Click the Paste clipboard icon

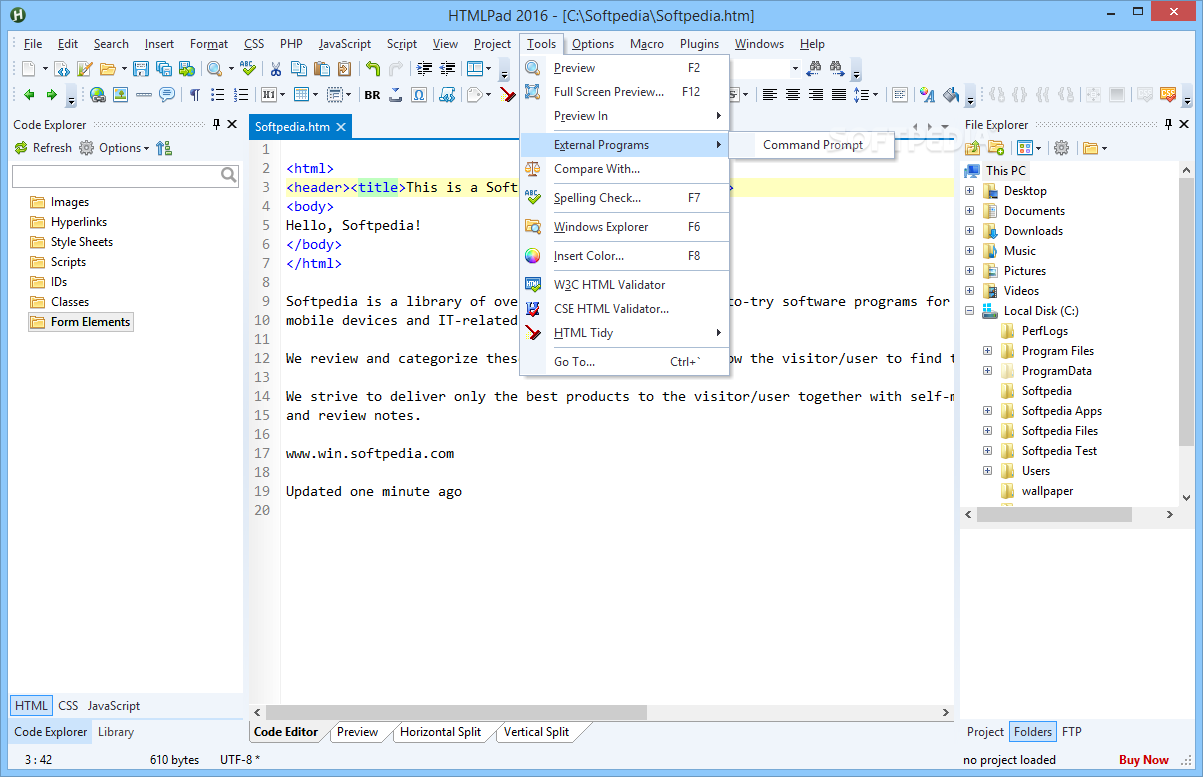[322, 69]
